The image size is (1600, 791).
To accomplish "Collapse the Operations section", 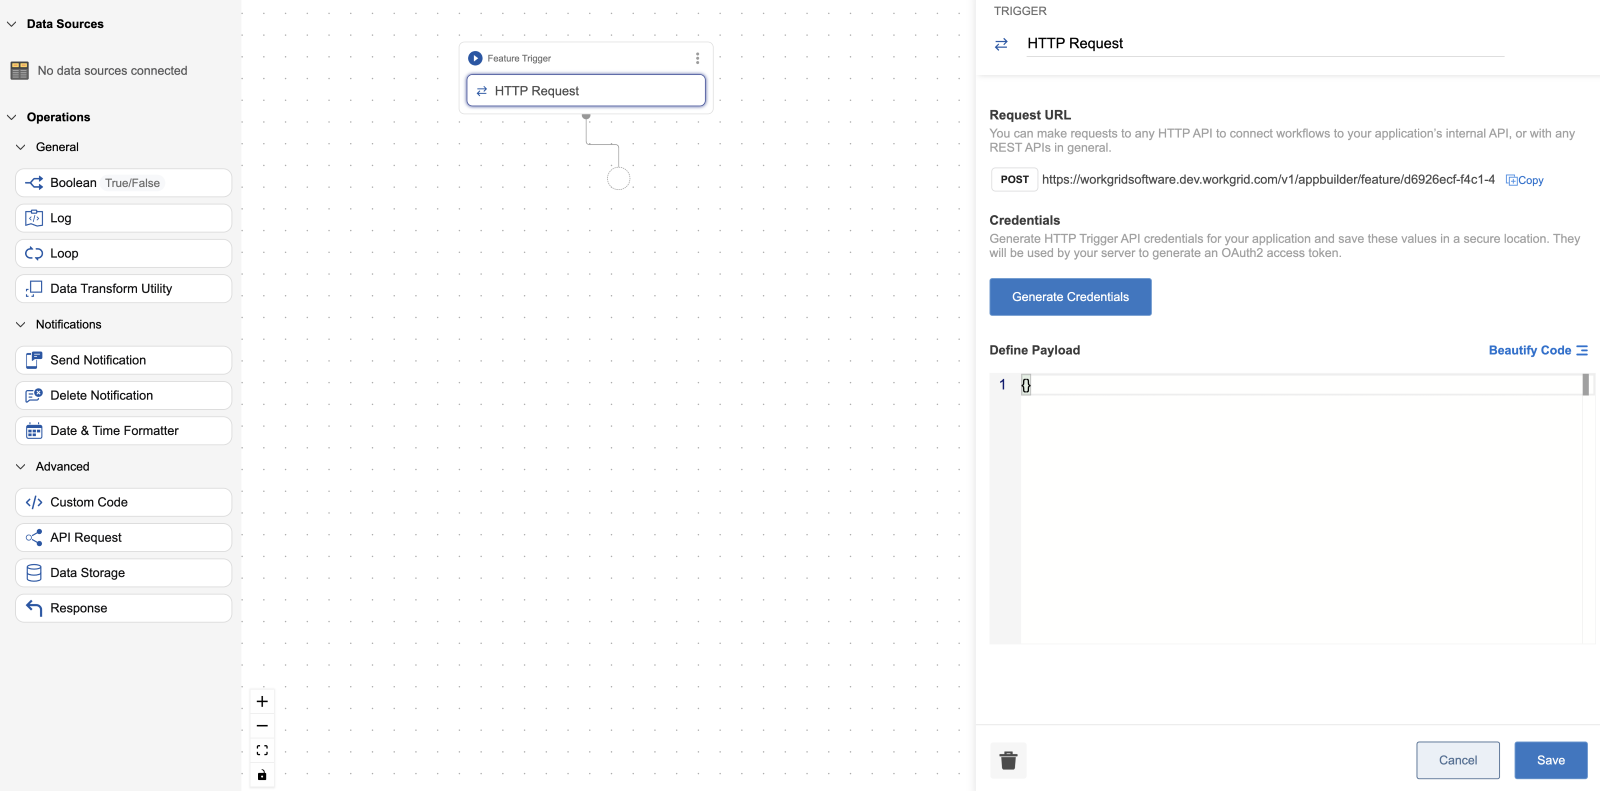I will [12, 117].
